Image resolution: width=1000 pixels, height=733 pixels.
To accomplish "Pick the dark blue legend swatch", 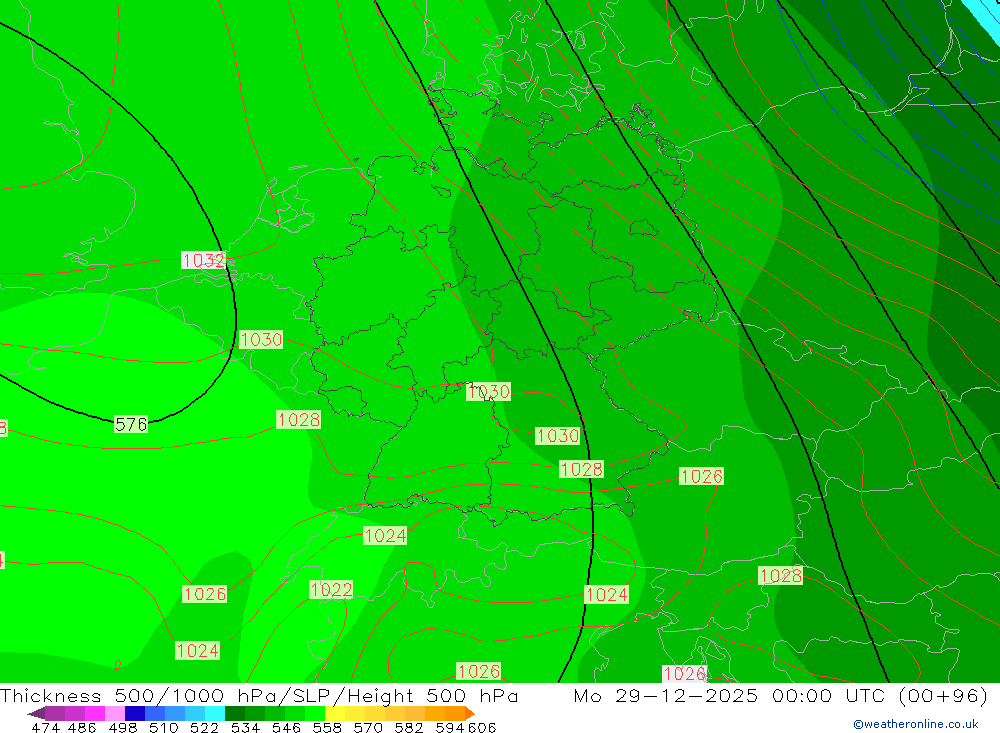I will click(135, 713).
